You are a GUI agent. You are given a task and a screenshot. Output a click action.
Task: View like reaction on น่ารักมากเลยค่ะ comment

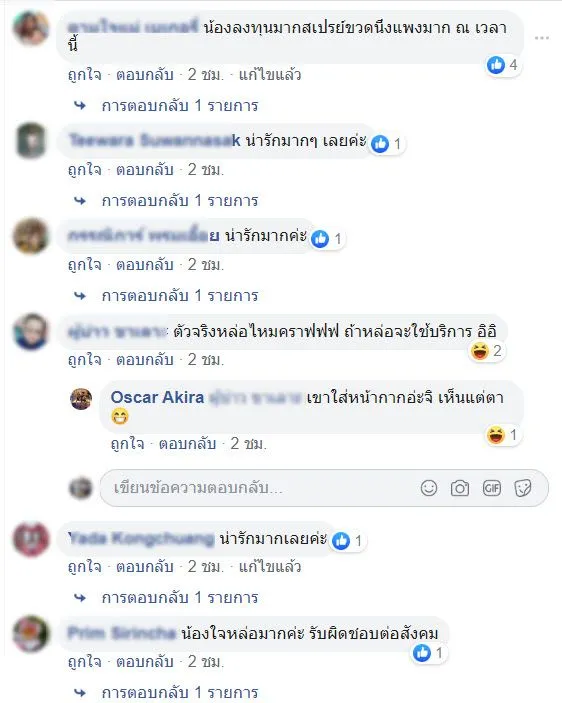[348, 541]
